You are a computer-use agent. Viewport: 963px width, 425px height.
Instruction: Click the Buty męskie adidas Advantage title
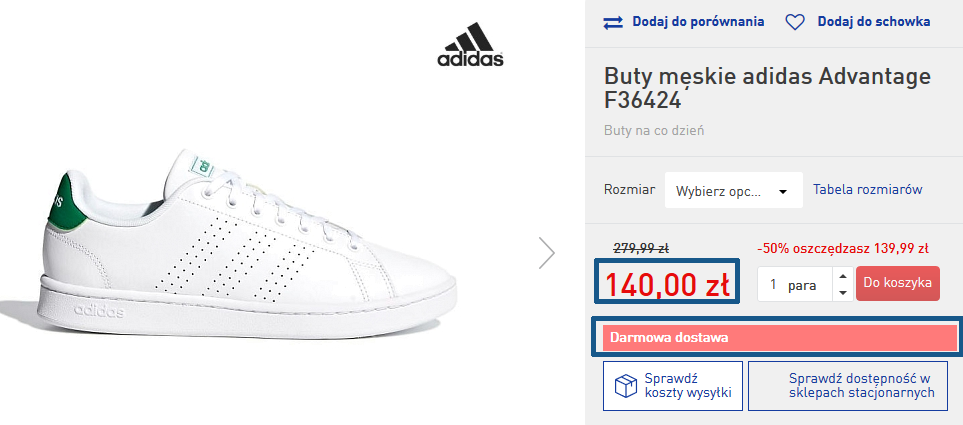(768, 88)
